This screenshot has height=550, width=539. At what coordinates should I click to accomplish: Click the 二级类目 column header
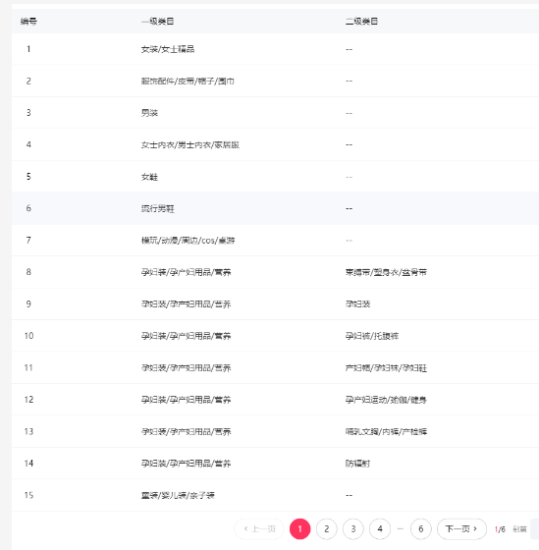point(362,21)
